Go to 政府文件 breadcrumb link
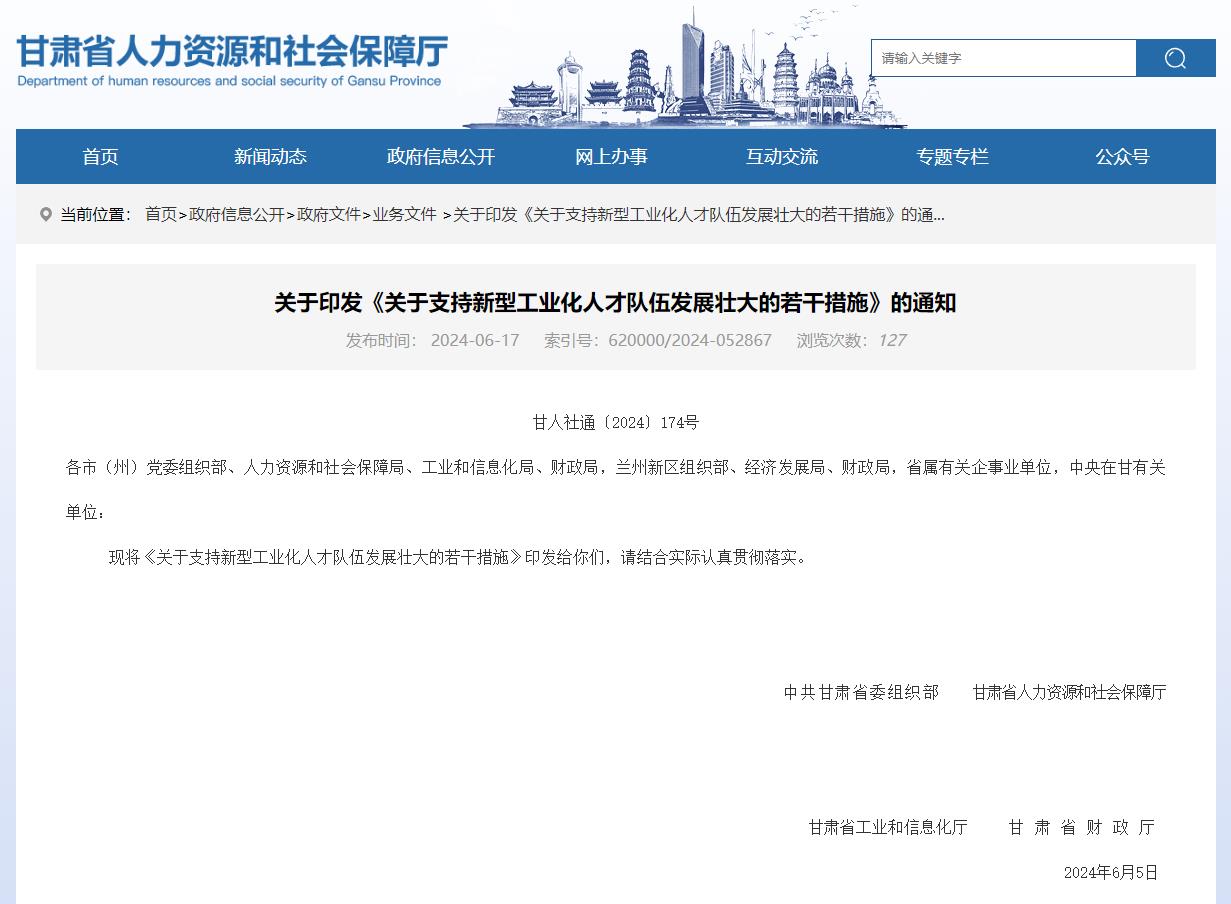 pyautogui.click(x=329, y=214)
